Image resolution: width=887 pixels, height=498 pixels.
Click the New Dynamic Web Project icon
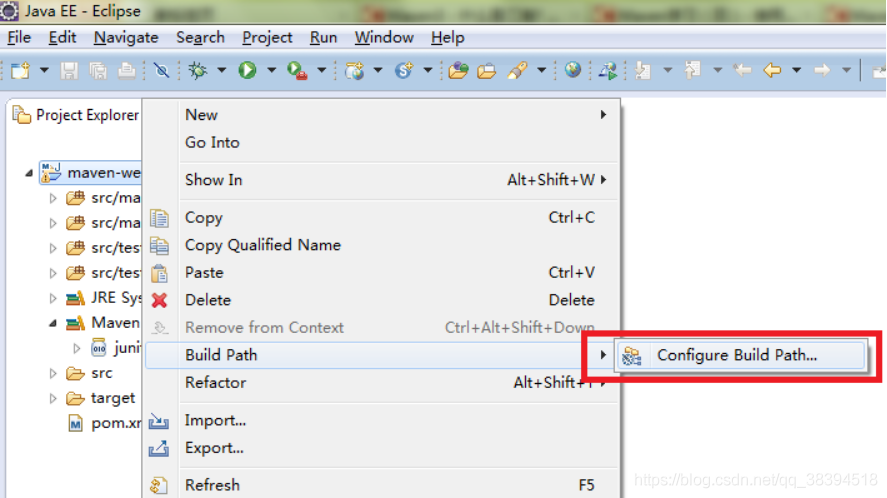pyautogui.click(x=355, y=71)
